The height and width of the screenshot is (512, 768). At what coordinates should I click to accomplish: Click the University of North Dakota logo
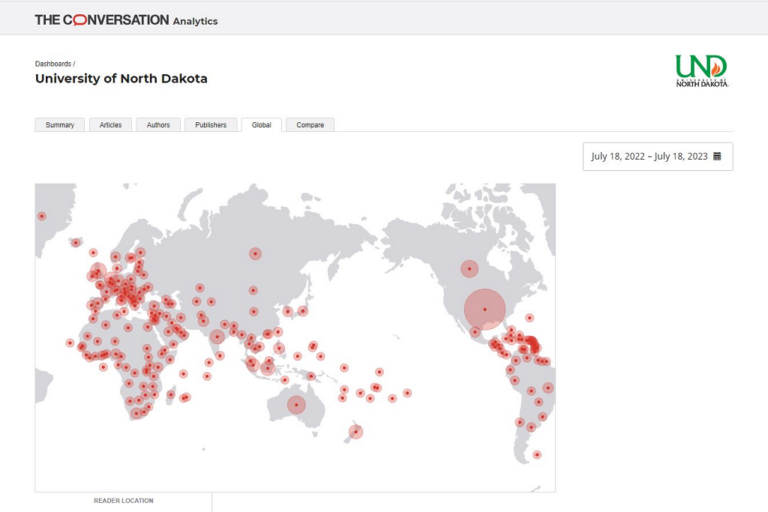(x=702, y=71)
